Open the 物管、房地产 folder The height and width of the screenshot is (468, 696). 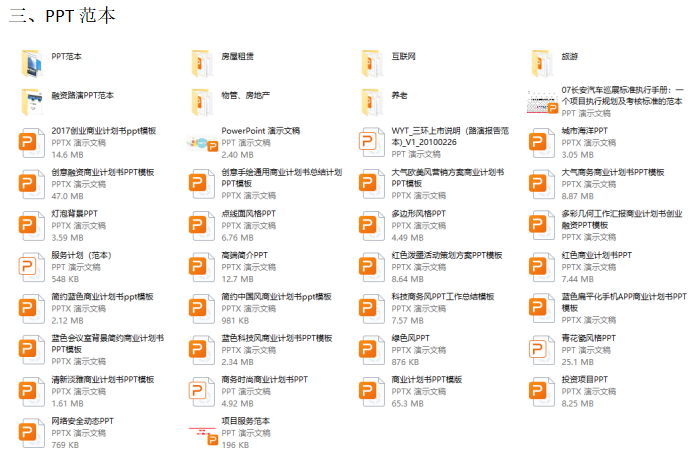coord(203,100)
